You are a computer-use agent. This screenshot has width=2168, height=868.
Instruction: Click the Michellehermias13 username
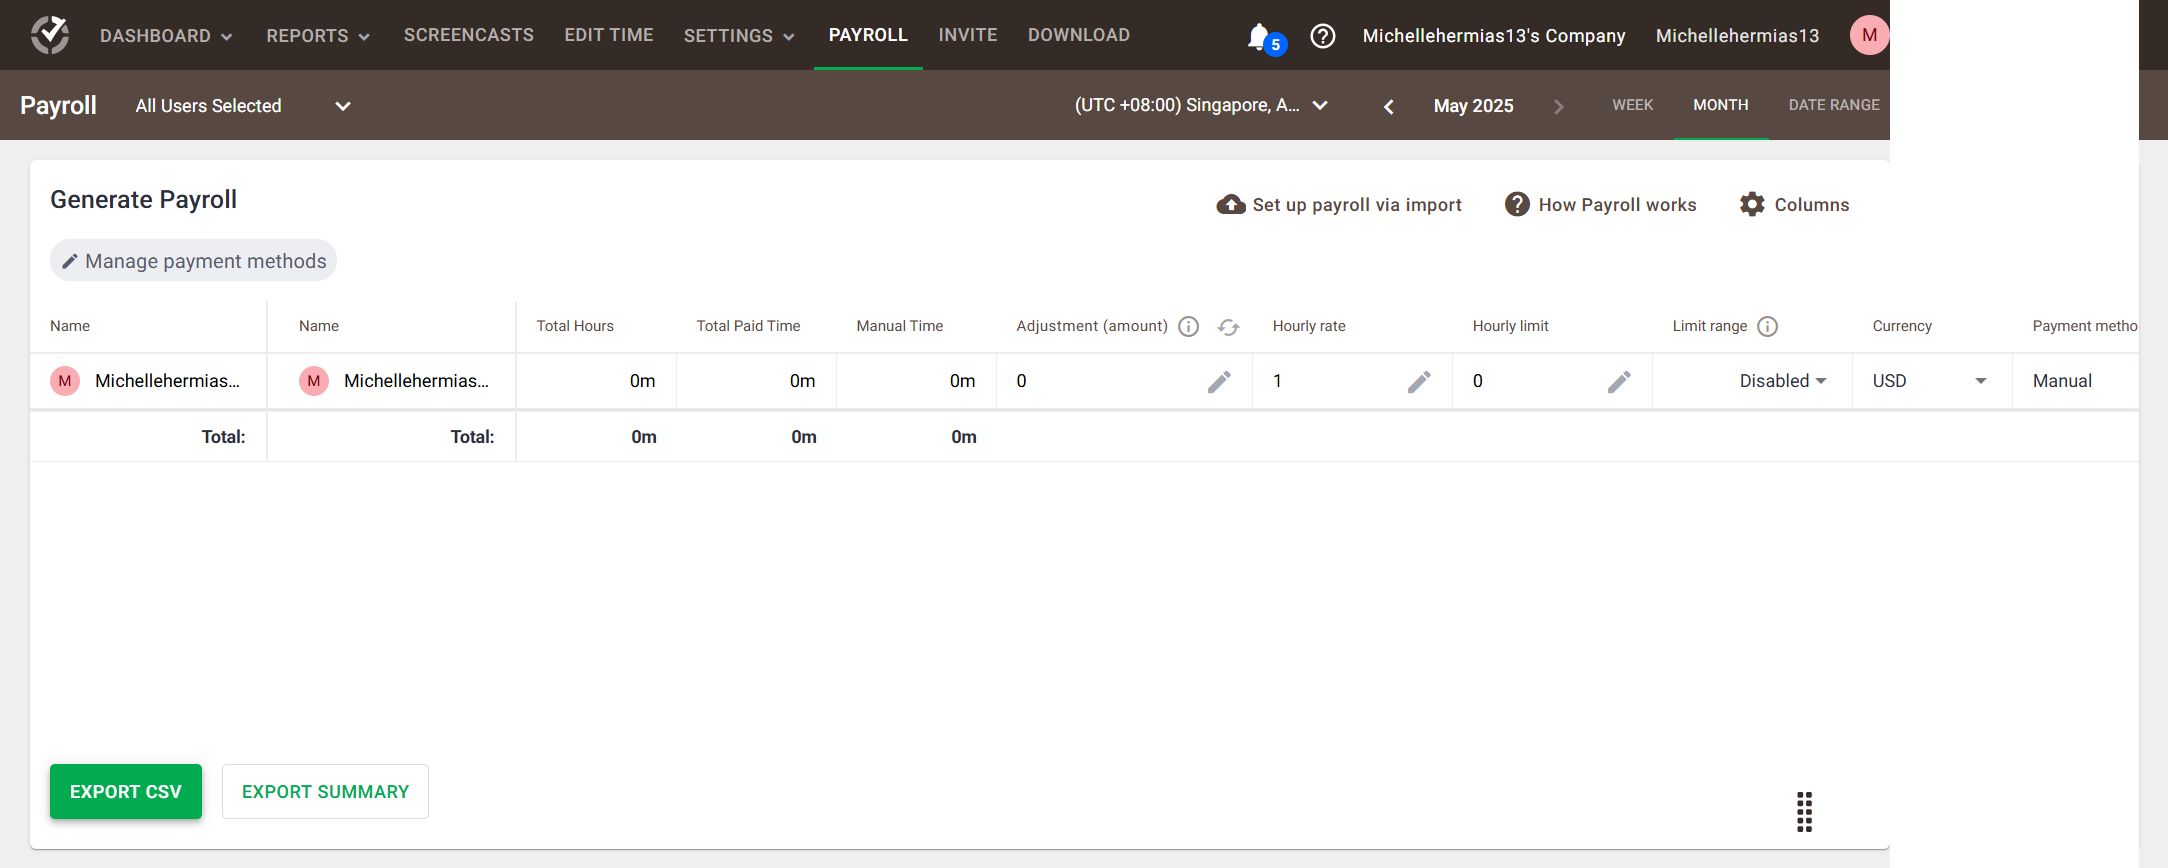[x=1737, y=36]
